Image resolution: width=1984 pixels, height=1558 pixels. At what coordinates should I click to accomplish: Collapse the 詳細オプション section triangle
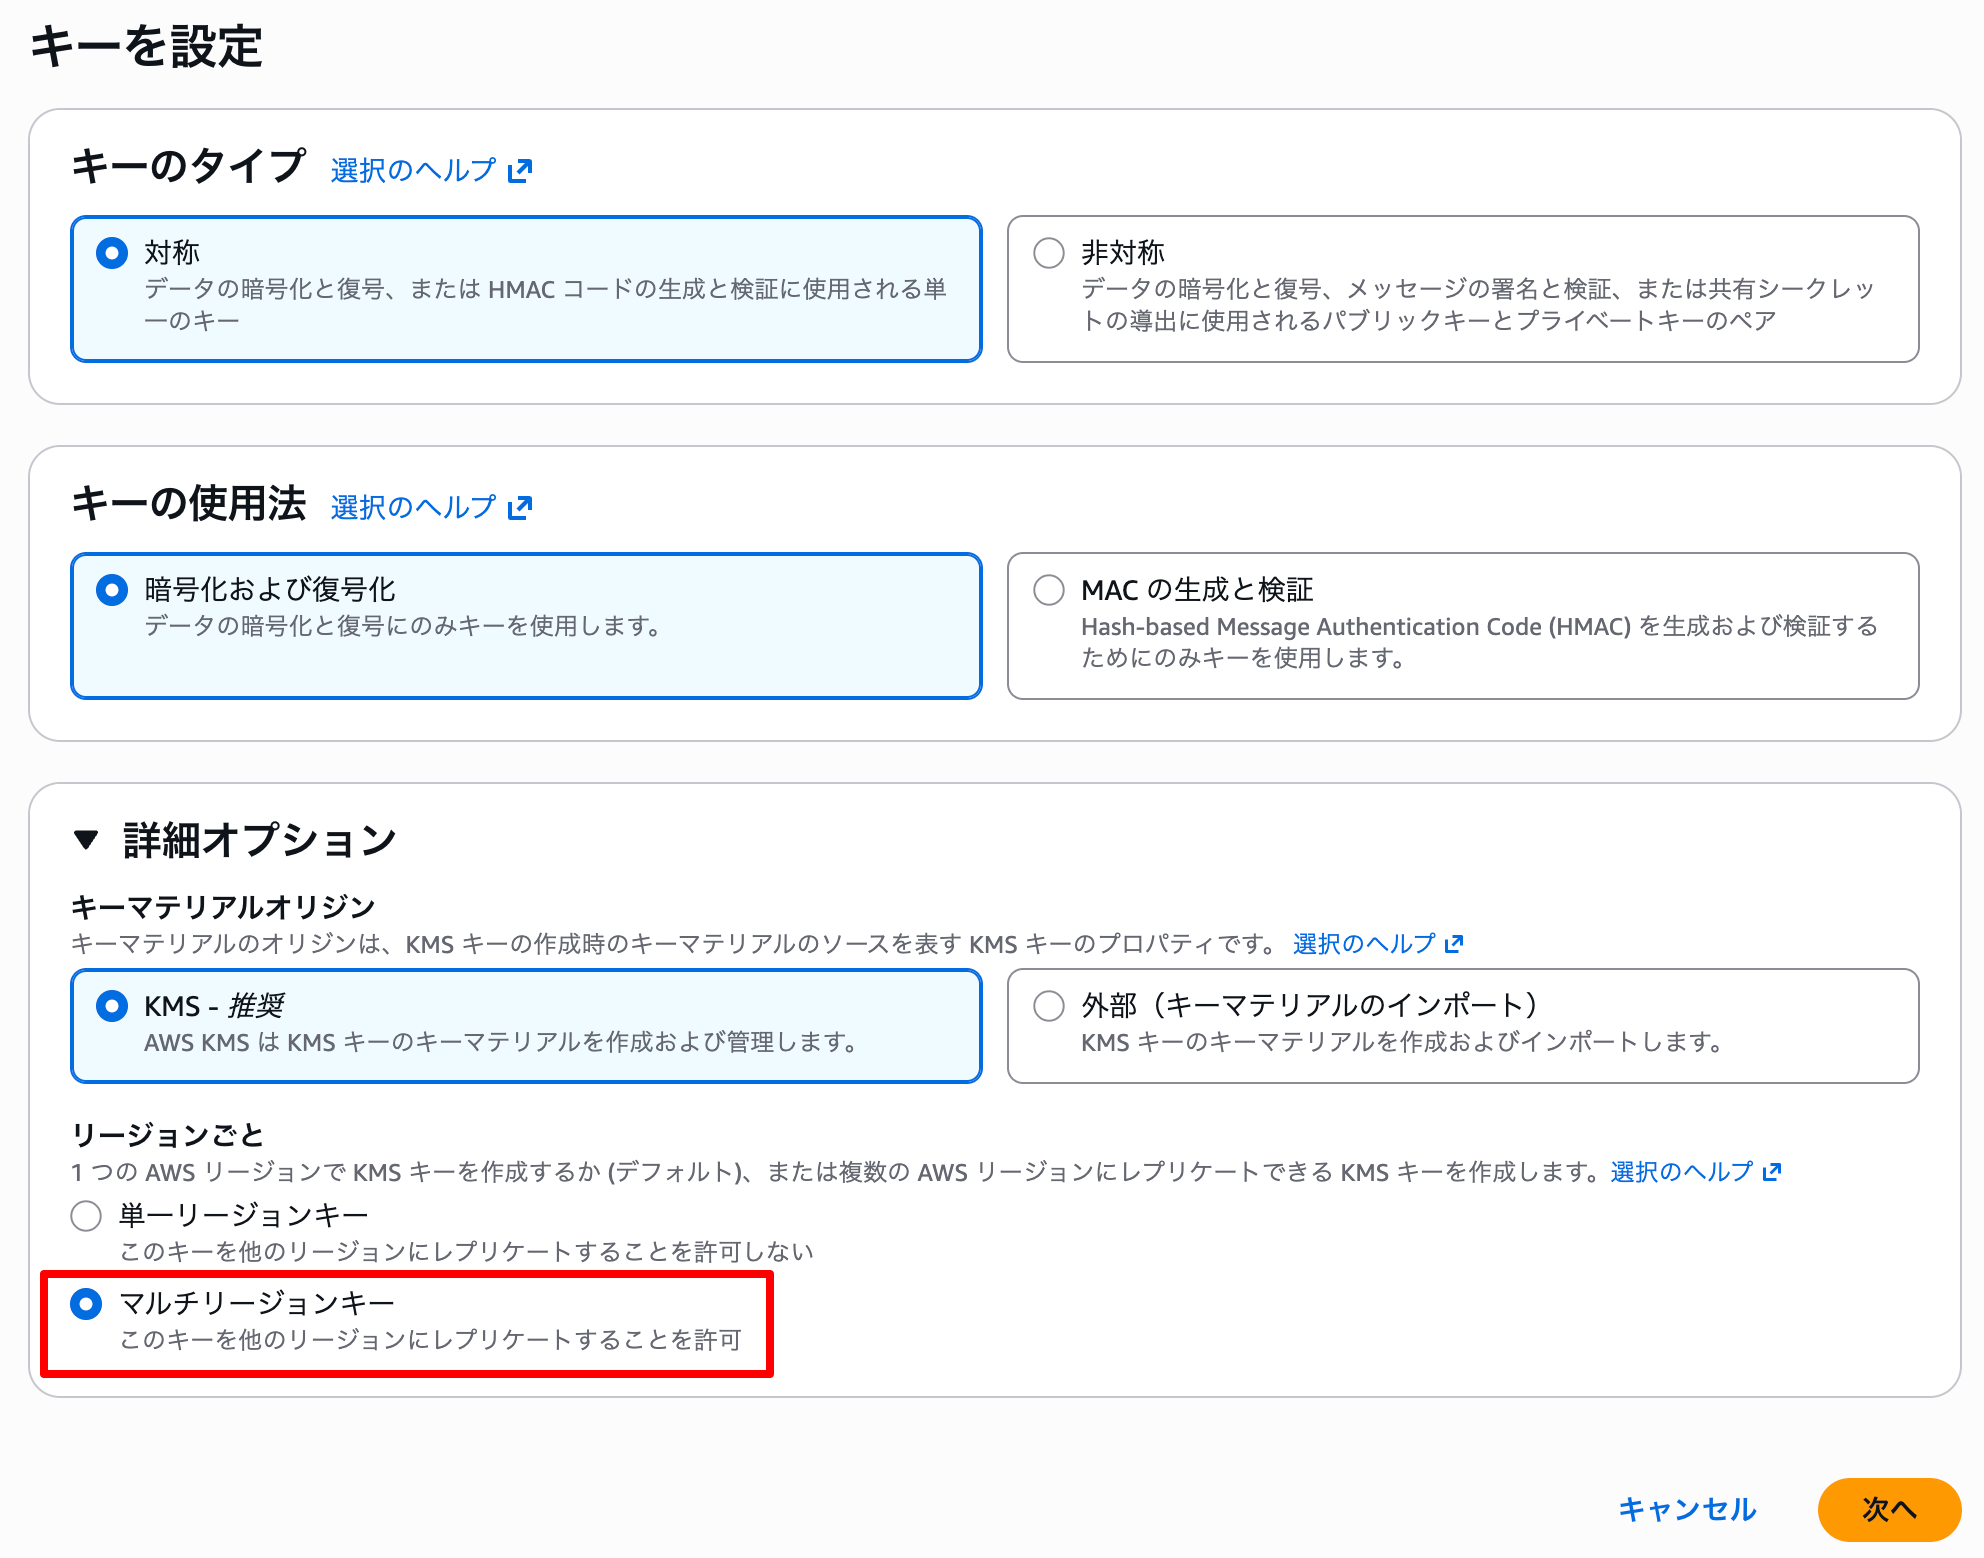pos(87,840)
